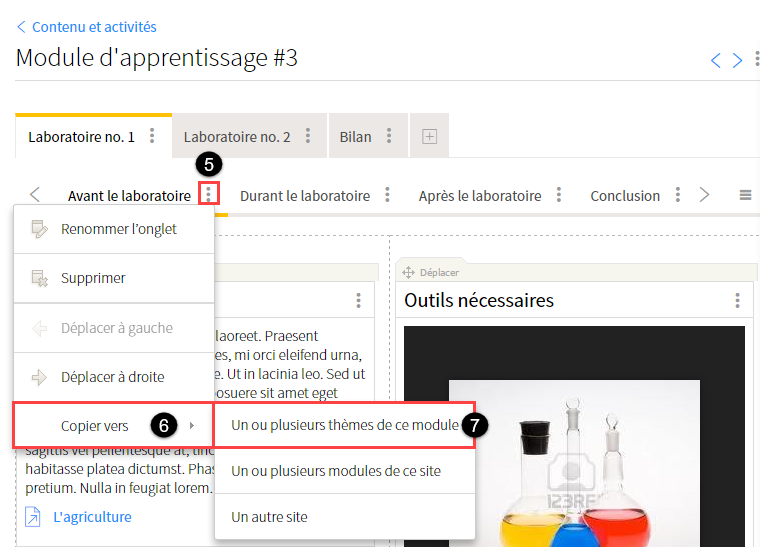Select the Durant le laboratoire theme tab
Viewport: 760px width, 547px height.
305,196
